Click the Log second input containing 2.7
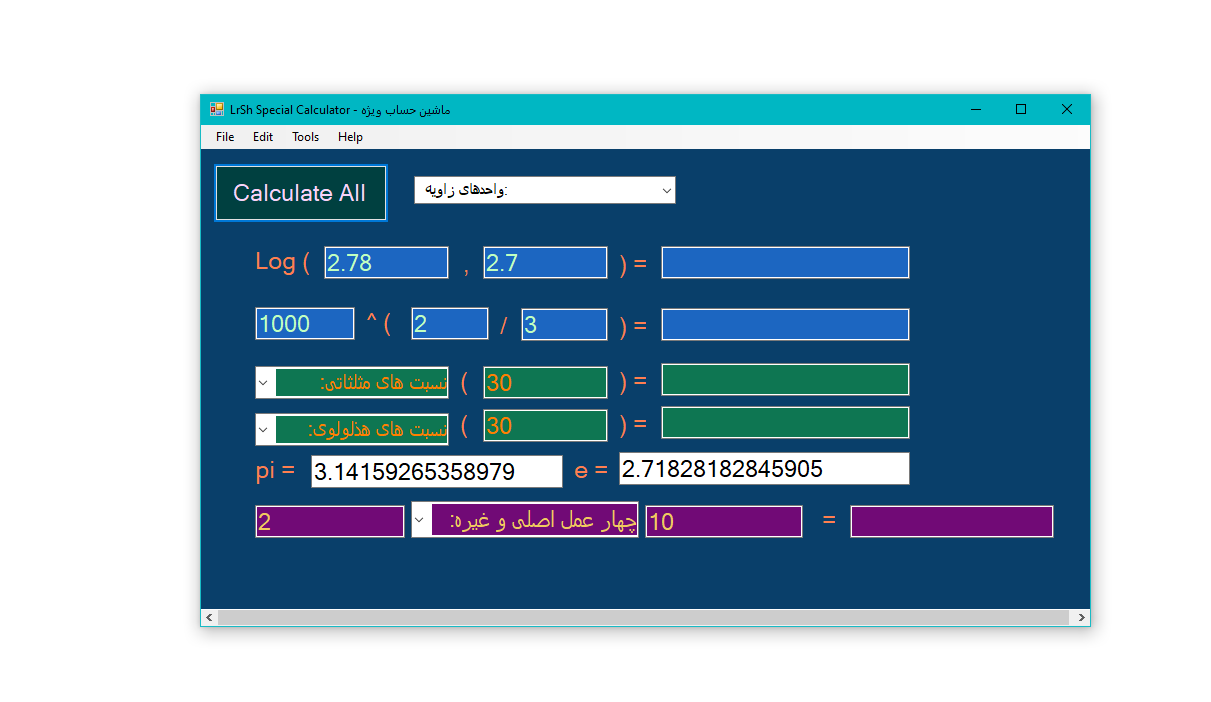1211x702 pixels. (x=545, y=263)
